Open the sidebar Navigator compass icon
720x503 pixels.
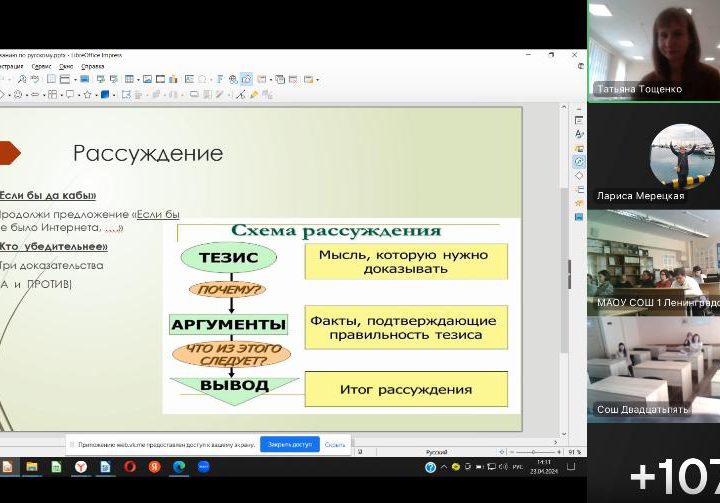click(578, 162)
